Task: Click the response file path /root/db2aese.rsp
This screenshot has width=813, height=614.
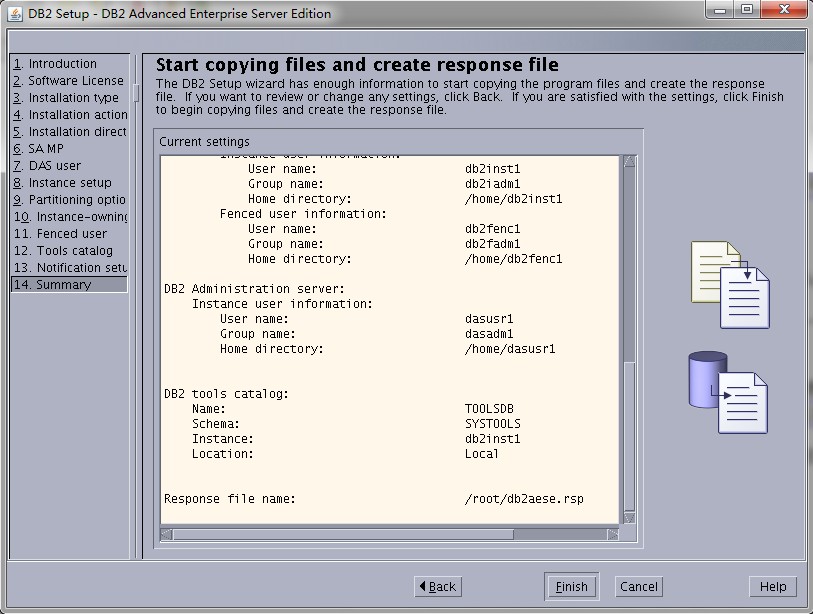Action: pos(524,499)
